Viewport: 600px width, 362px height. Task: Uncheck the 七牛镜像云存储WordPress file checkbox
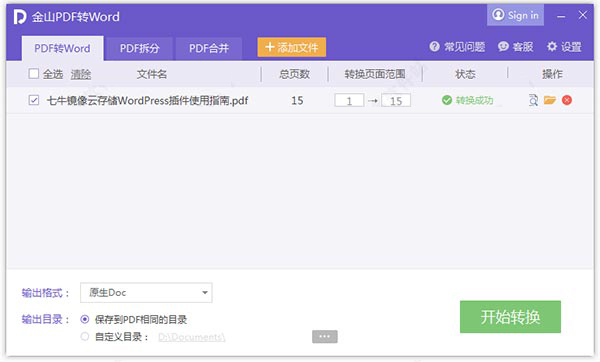coord(34,100)
